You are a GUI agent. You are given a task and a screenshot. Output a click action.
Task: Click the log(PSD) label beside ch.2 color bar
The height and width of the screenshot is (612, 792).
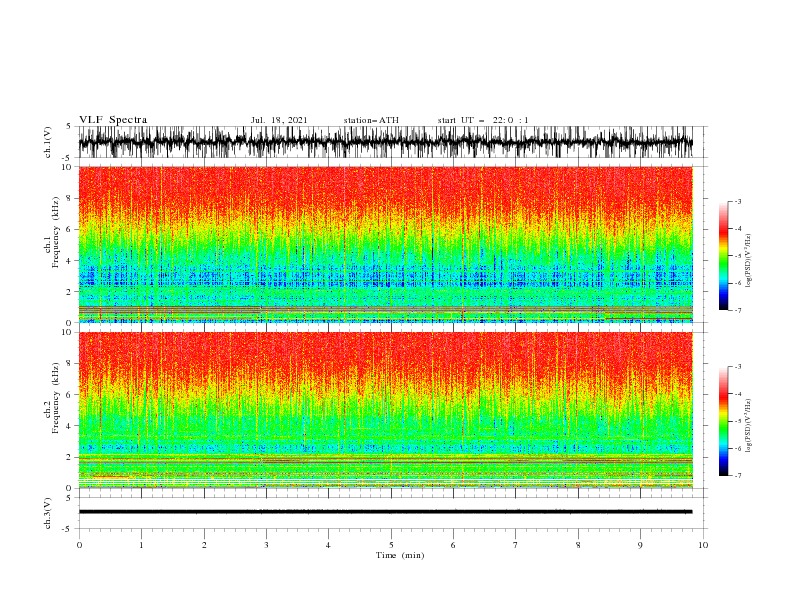pos(748,426)
